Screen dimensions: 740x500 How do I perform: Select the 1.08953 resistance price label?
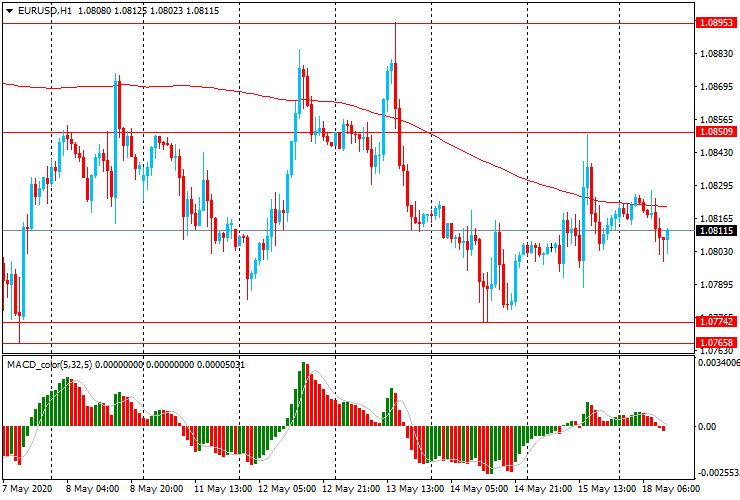pos(716,23)
